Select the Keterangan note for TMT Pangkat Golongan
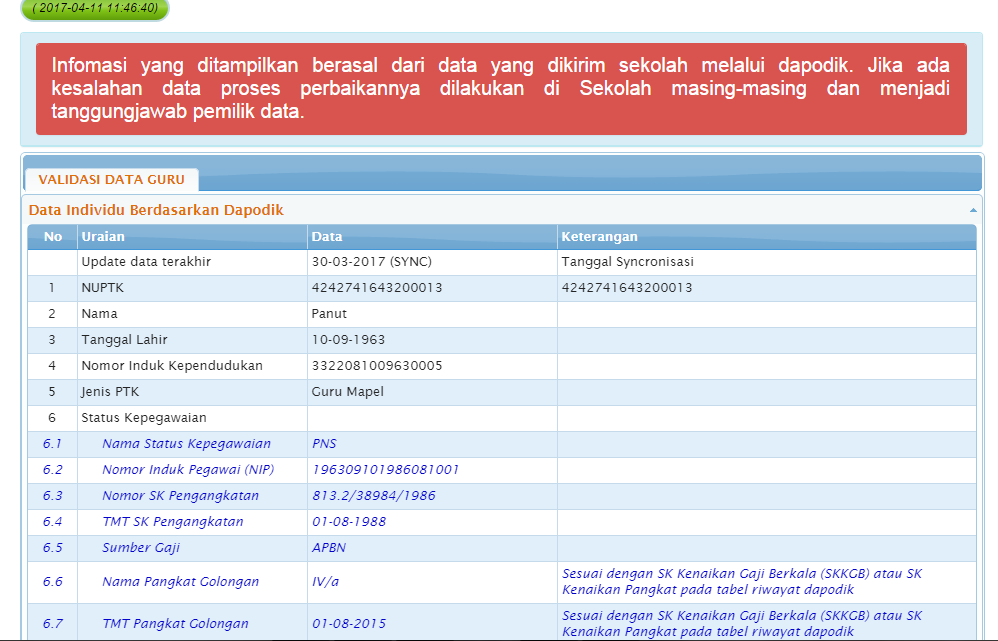Viewport: 998px width, 641px height. pyautogui.click(x=742, y=624)
